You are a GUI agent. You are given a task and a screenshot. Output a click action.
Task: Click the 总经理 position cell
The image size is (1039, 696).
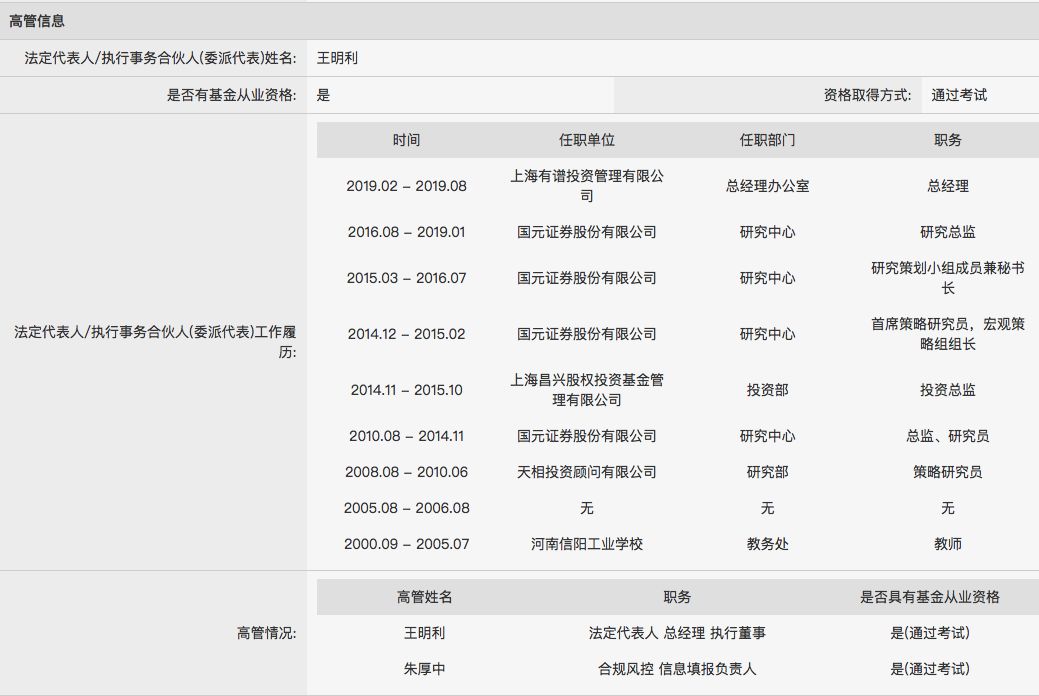tap(948, 186)
